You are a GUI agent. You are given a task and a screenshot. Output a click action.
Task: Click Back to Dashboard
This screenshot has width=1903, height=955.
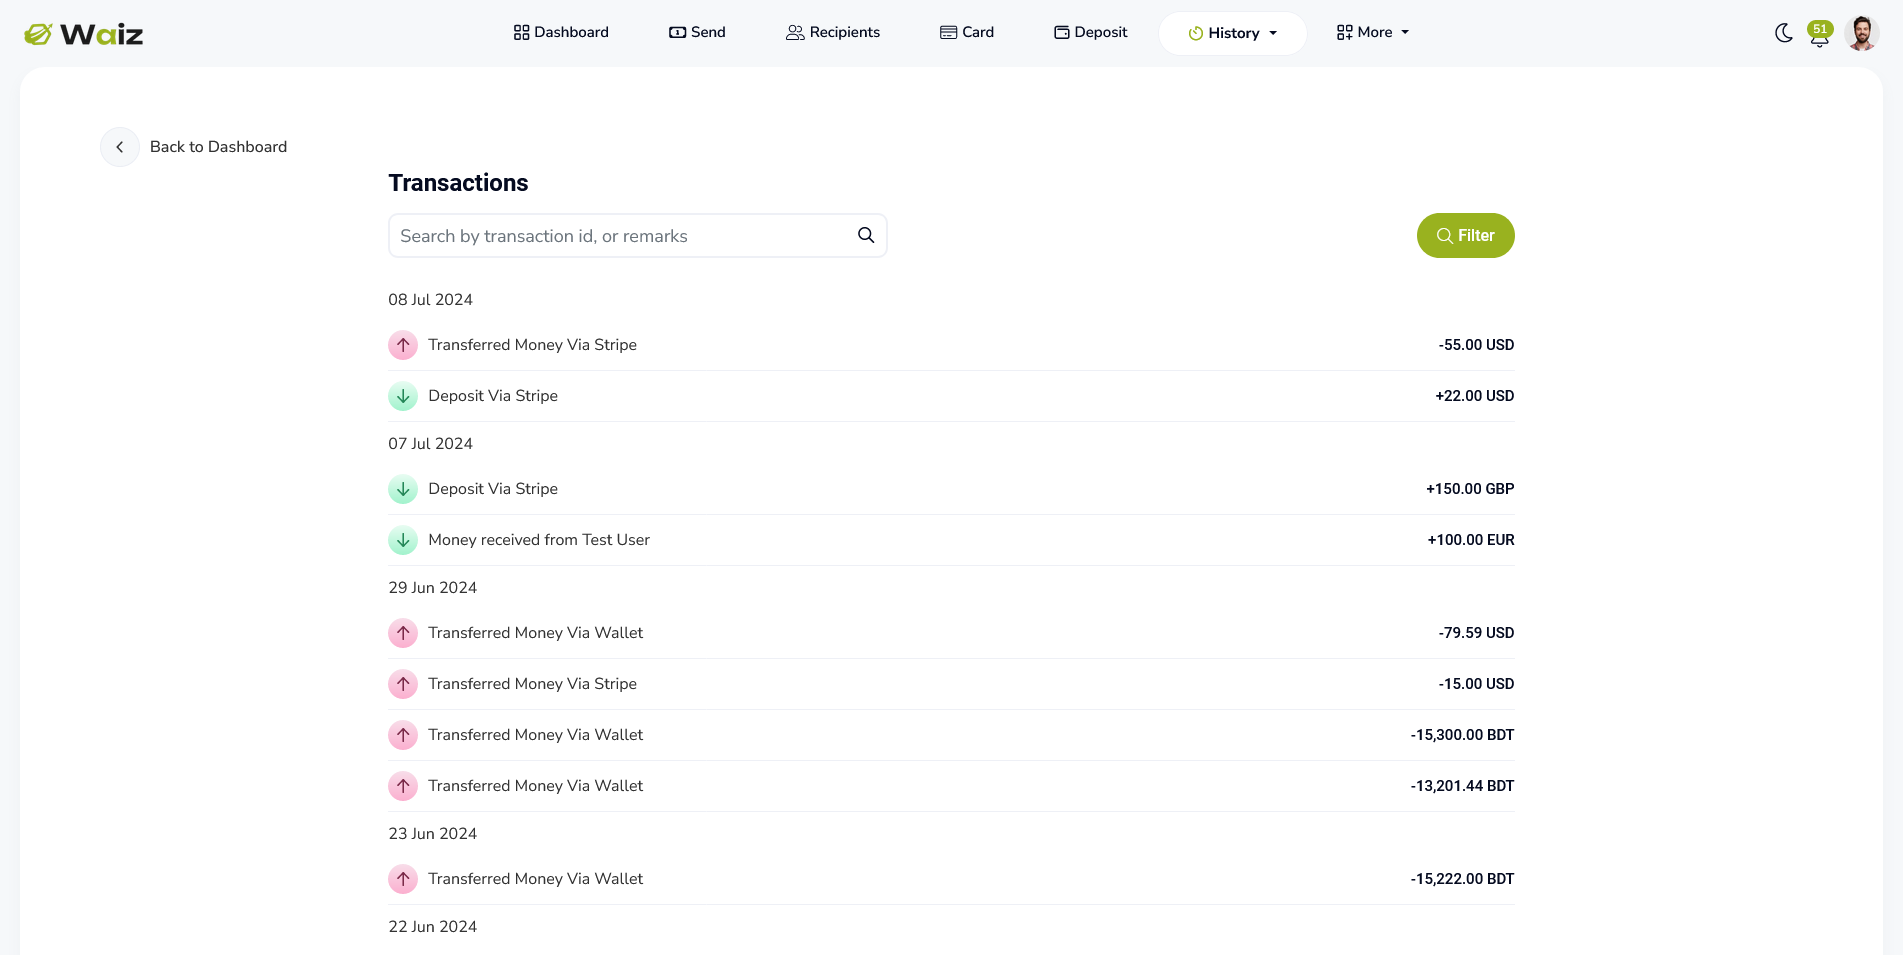[x=218, y=146]
